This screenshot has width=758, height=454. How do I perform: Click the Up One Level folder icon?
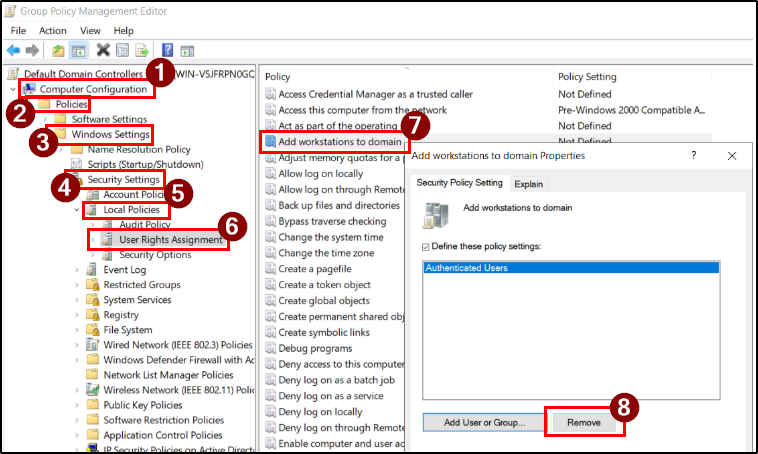[60, 50]
